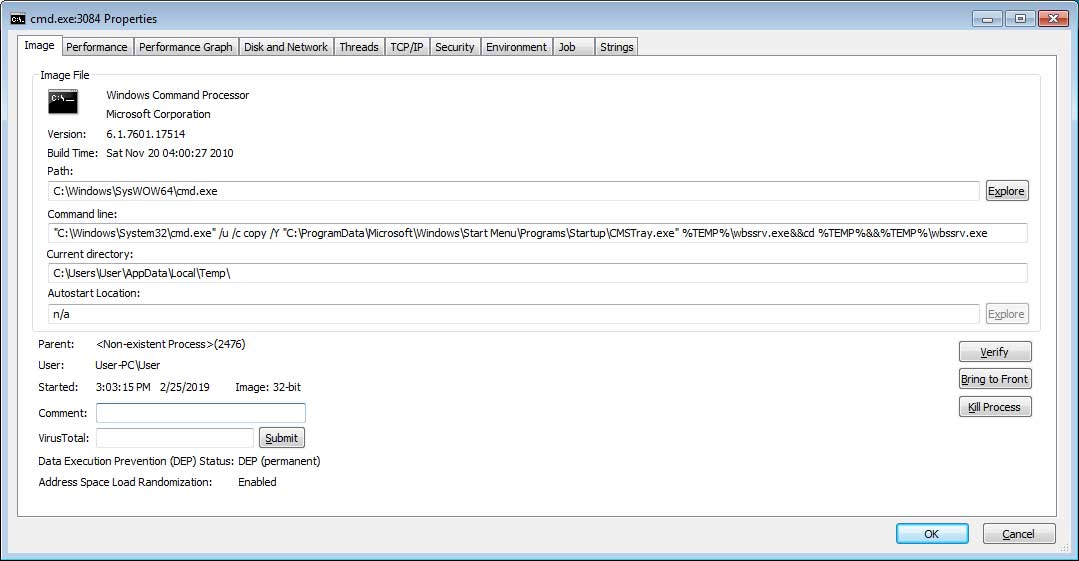The image size is (1079, 561).
Task: Click Explore next to Autostart Location
Action: (x=1007, y=314)
